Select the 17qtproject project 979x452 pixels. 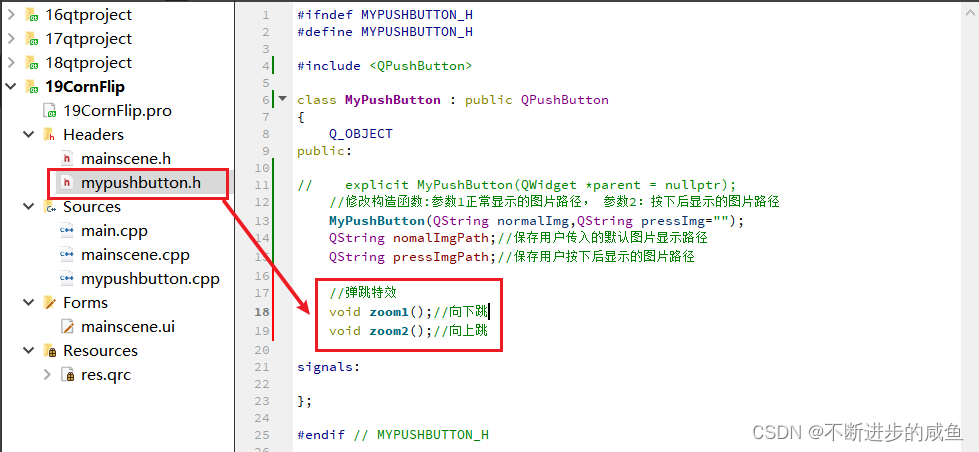[89, 39]
